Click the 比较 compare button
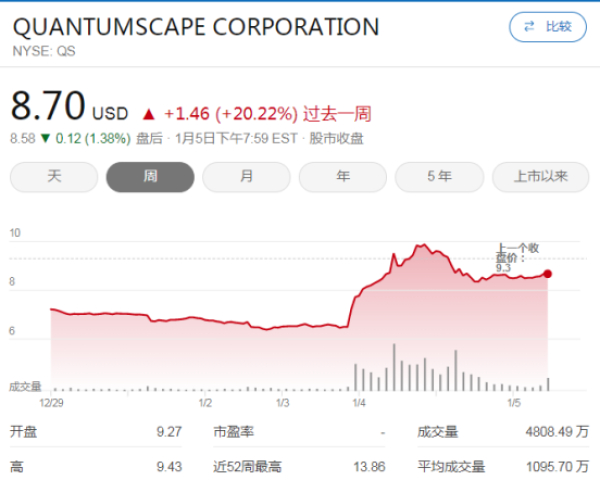 click(547, 27)
